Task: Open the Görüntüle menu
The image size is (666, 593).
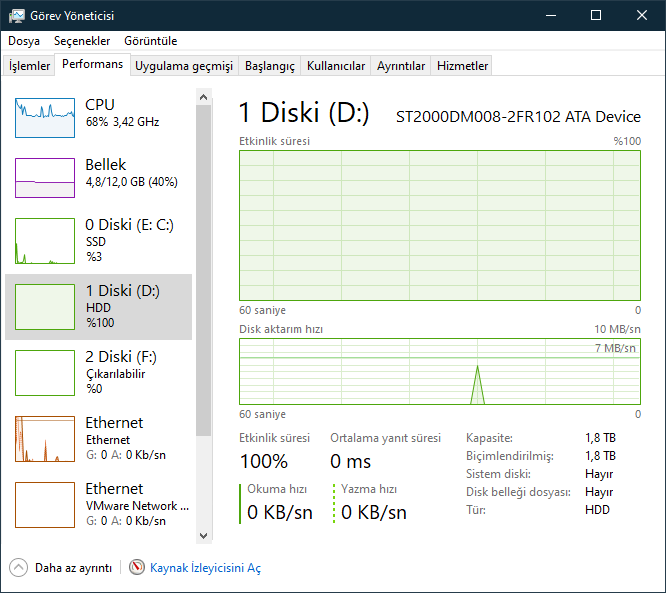Action: (150, 41)
